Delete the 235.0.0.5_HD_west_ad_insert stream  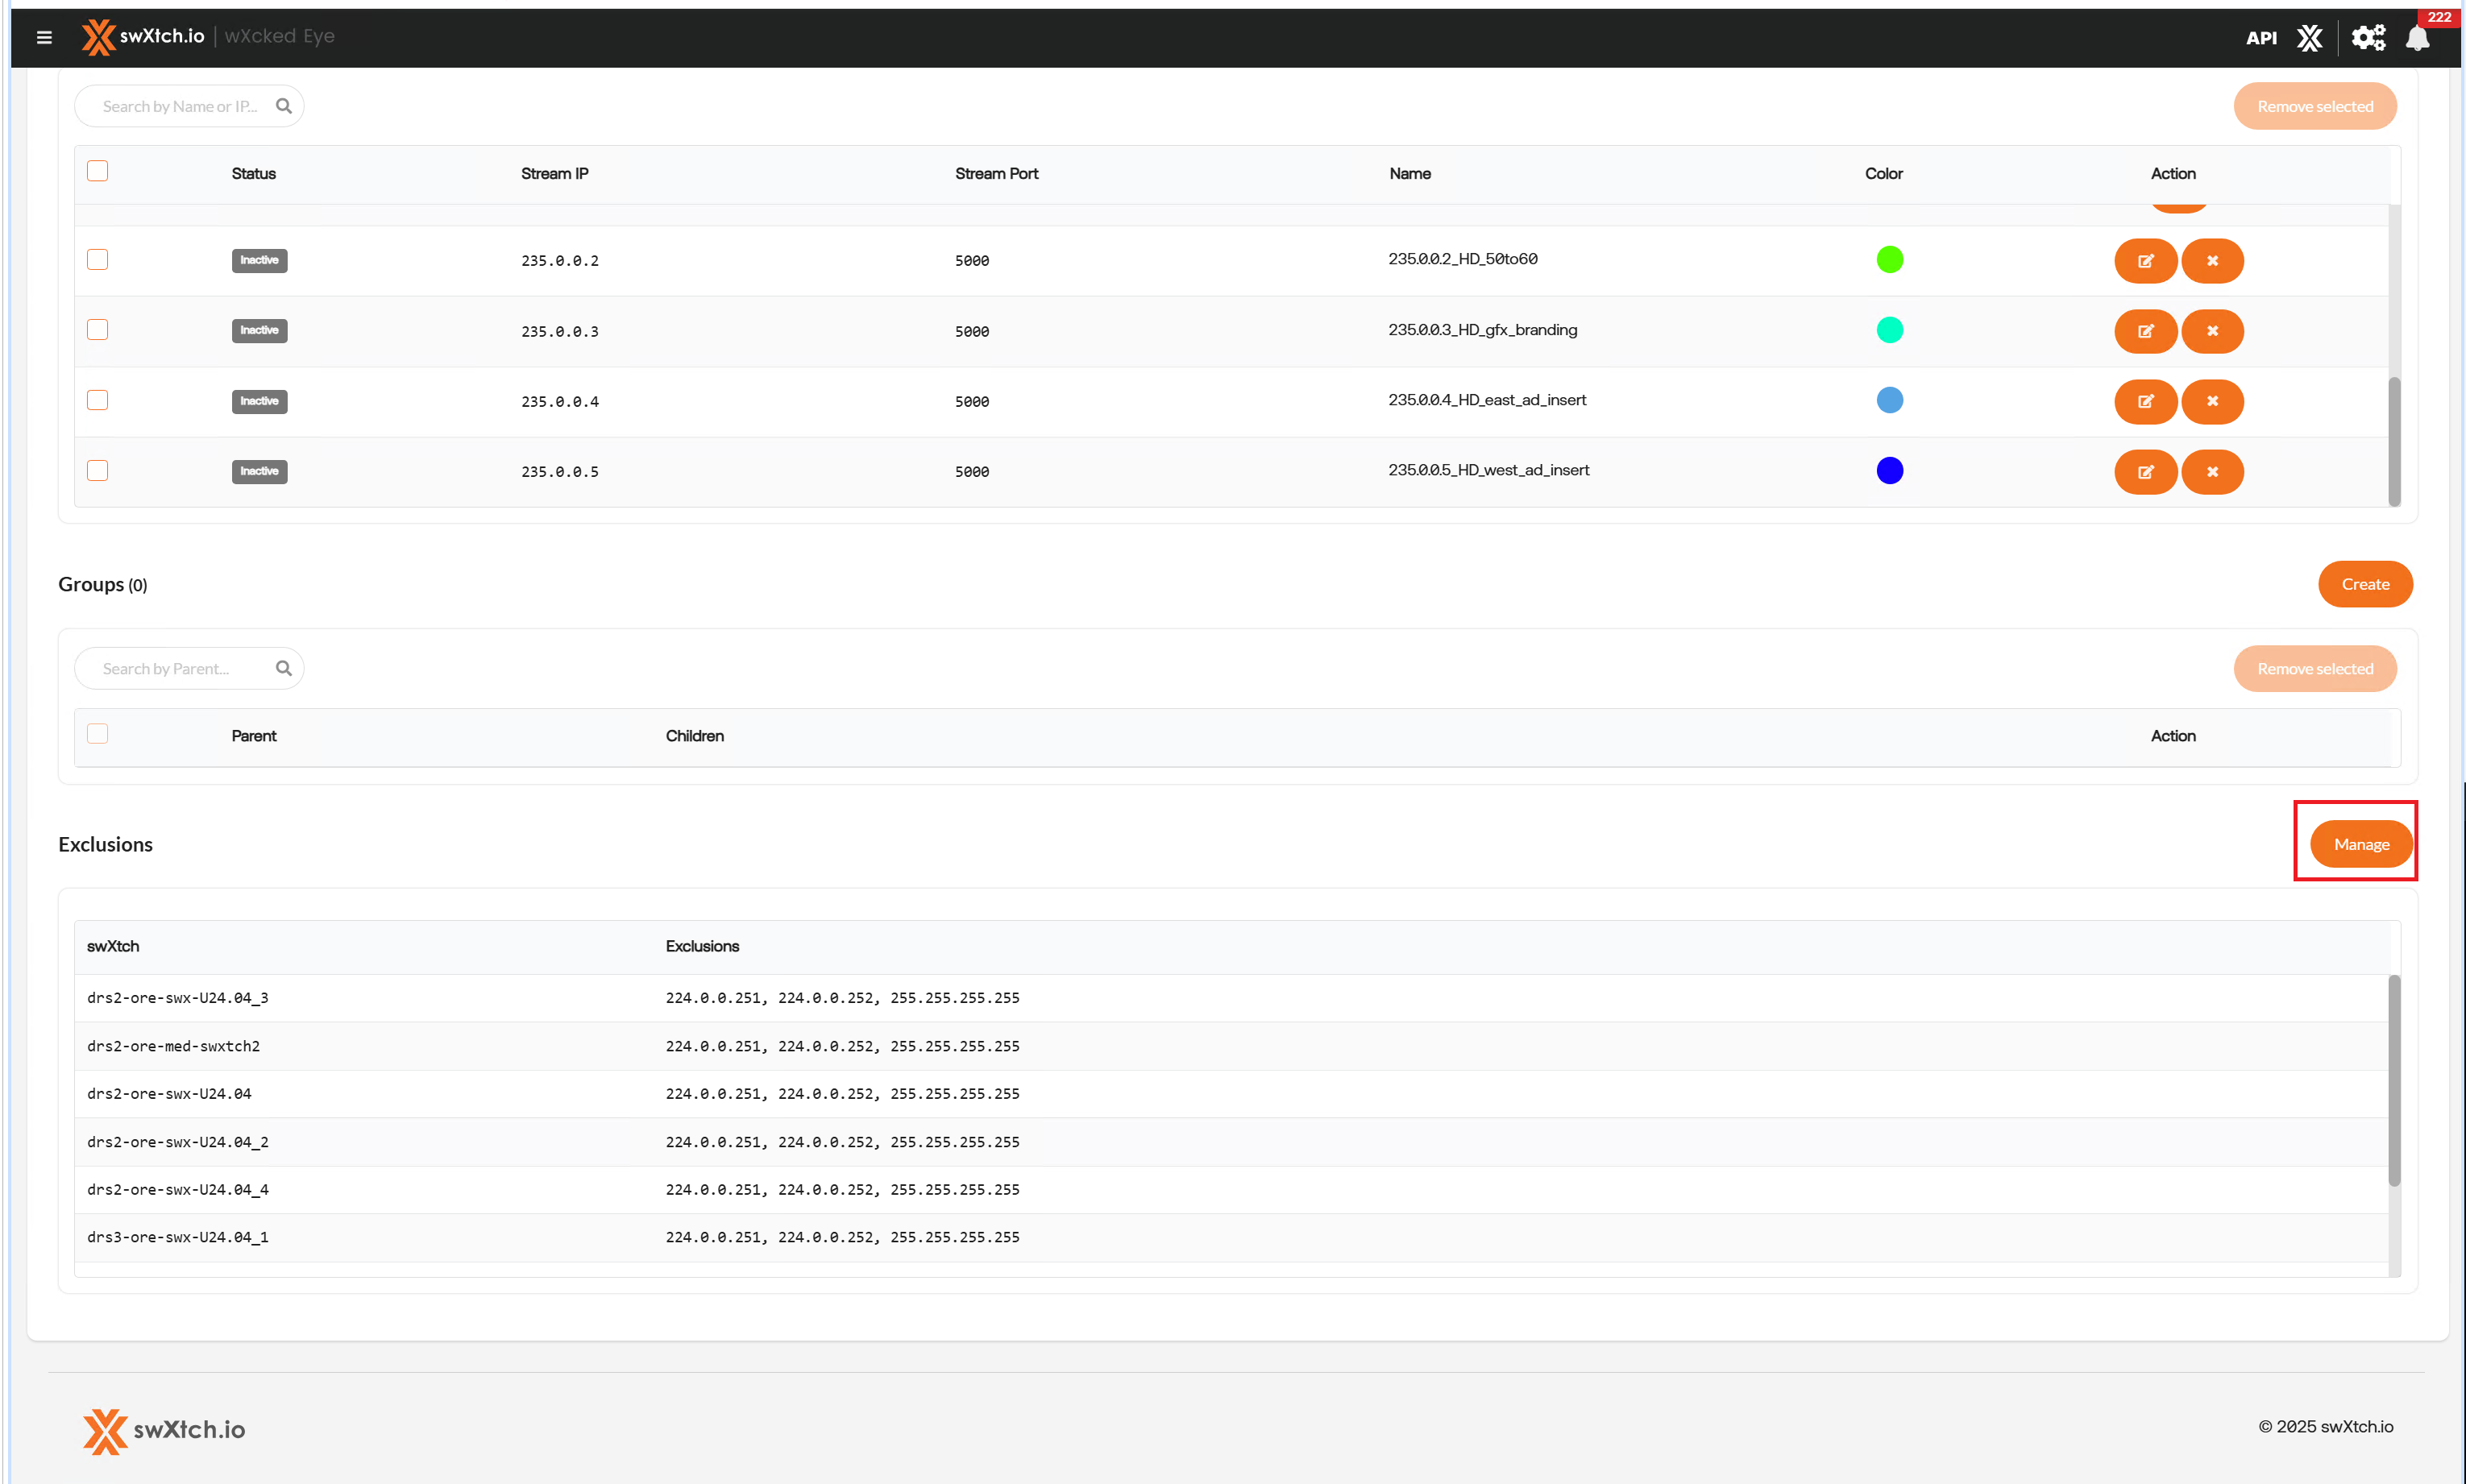click(2212, 472)
